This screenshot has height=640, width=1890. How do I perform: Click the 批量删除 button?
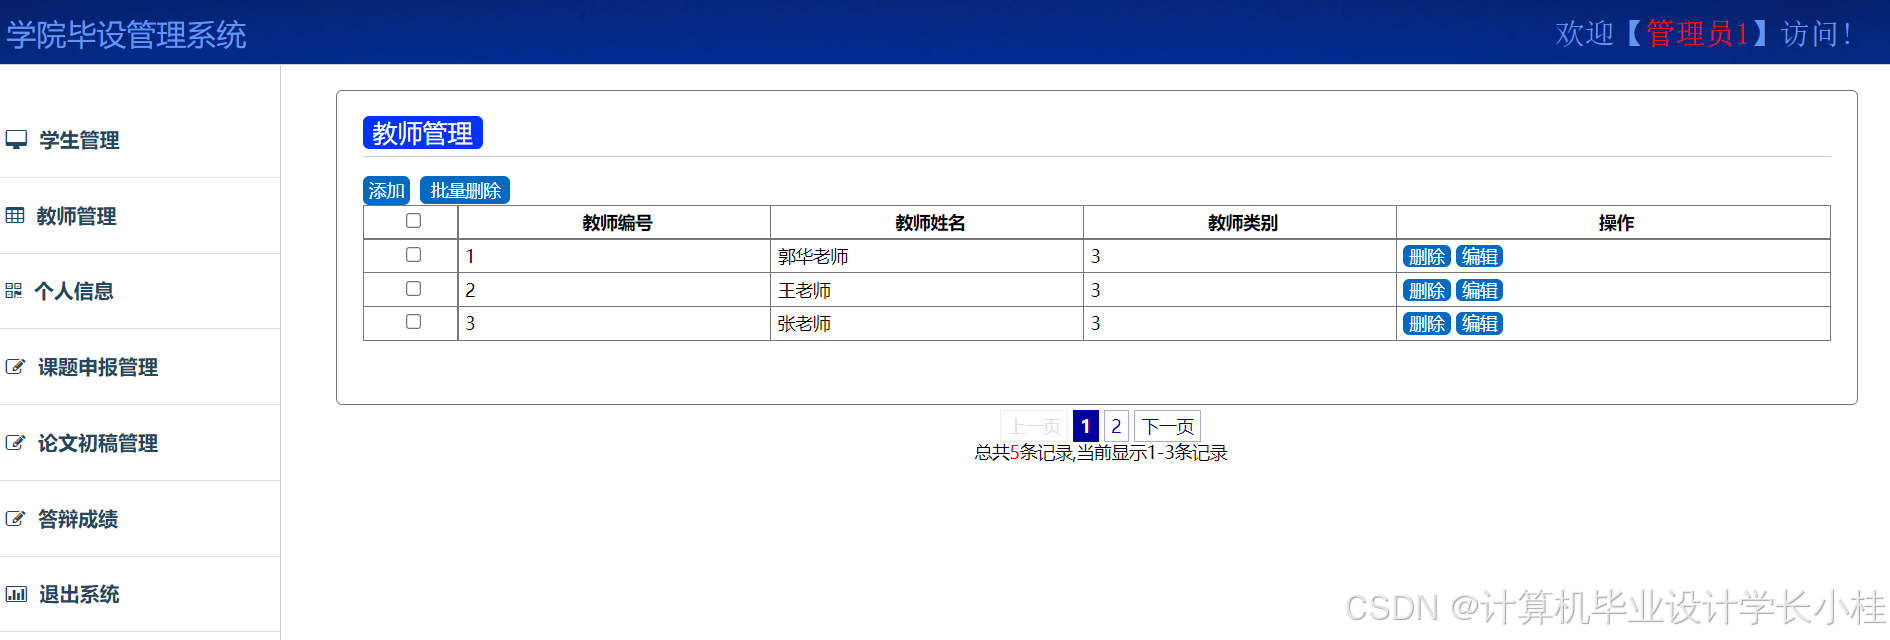tap(465, 190)
